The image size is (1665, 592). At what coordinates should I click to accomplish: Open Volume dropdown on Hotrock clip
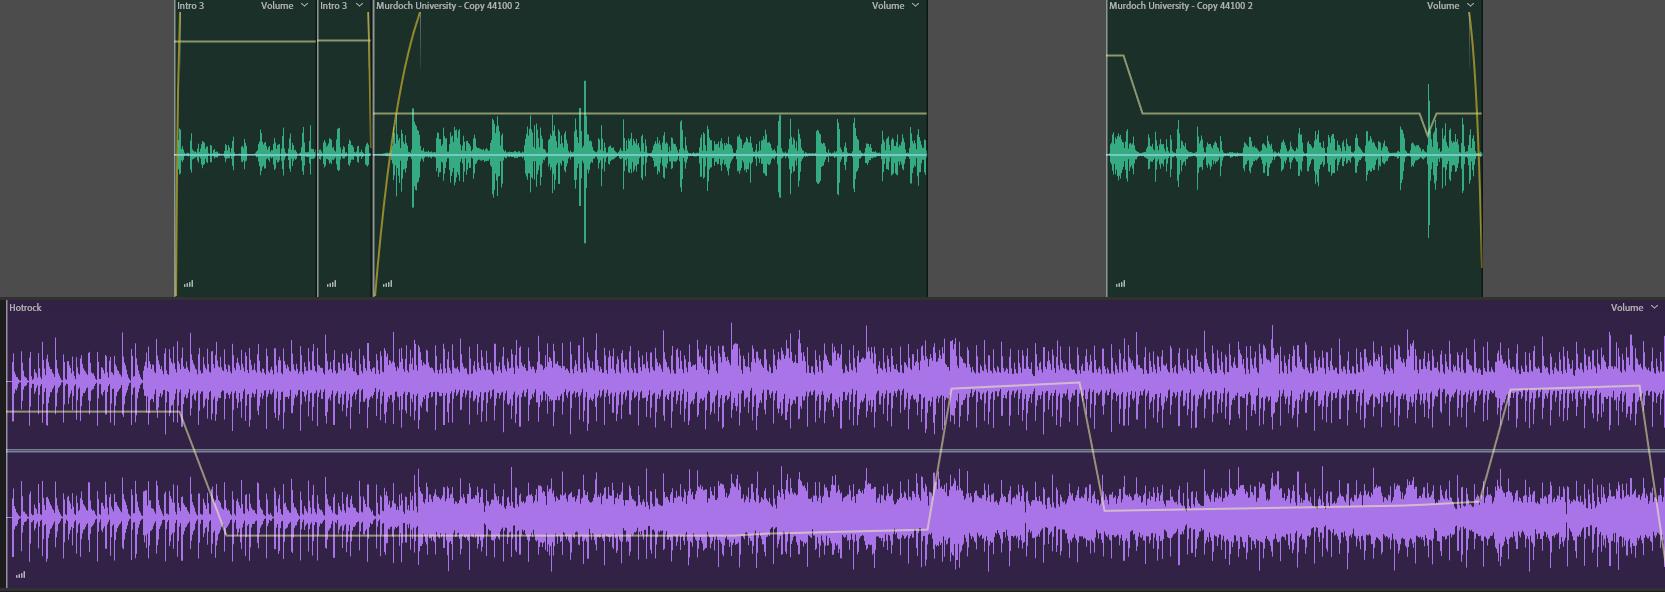pos(1634,308)
